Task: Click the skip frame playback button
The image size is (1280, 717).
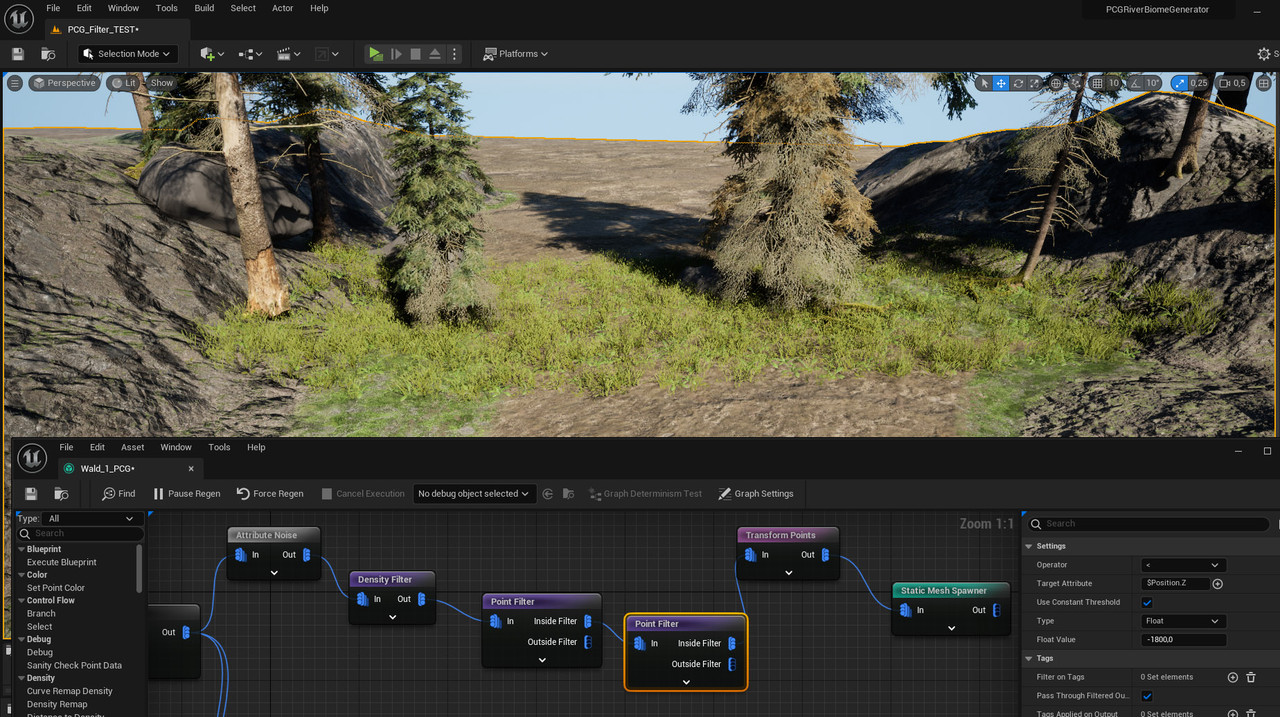Action: 396,54
